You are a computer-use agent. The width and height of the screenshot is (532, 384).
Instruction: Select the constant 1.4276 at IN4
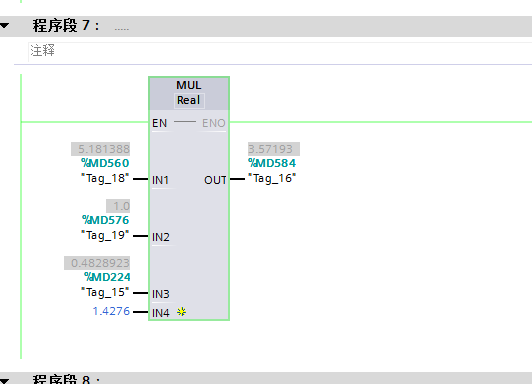[111, 311]
